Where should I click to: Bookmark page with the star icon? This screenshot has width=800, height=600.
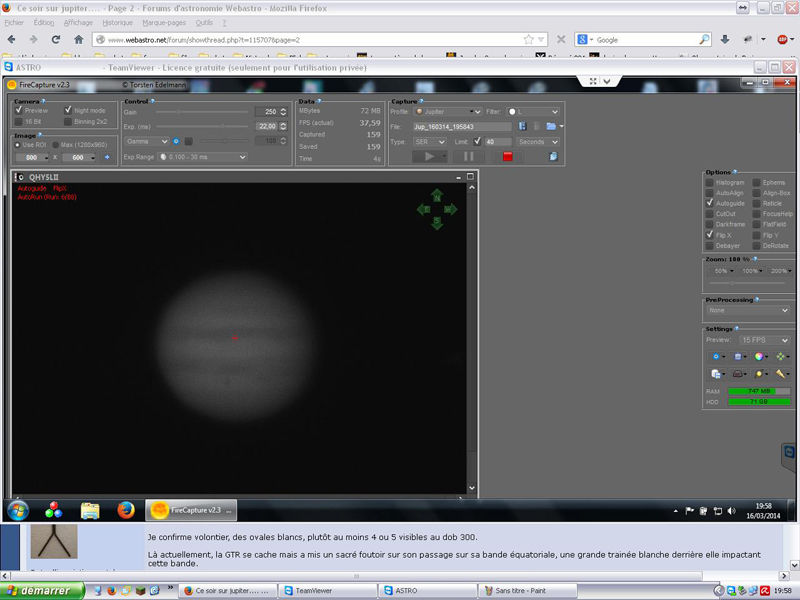click(529, 39)
